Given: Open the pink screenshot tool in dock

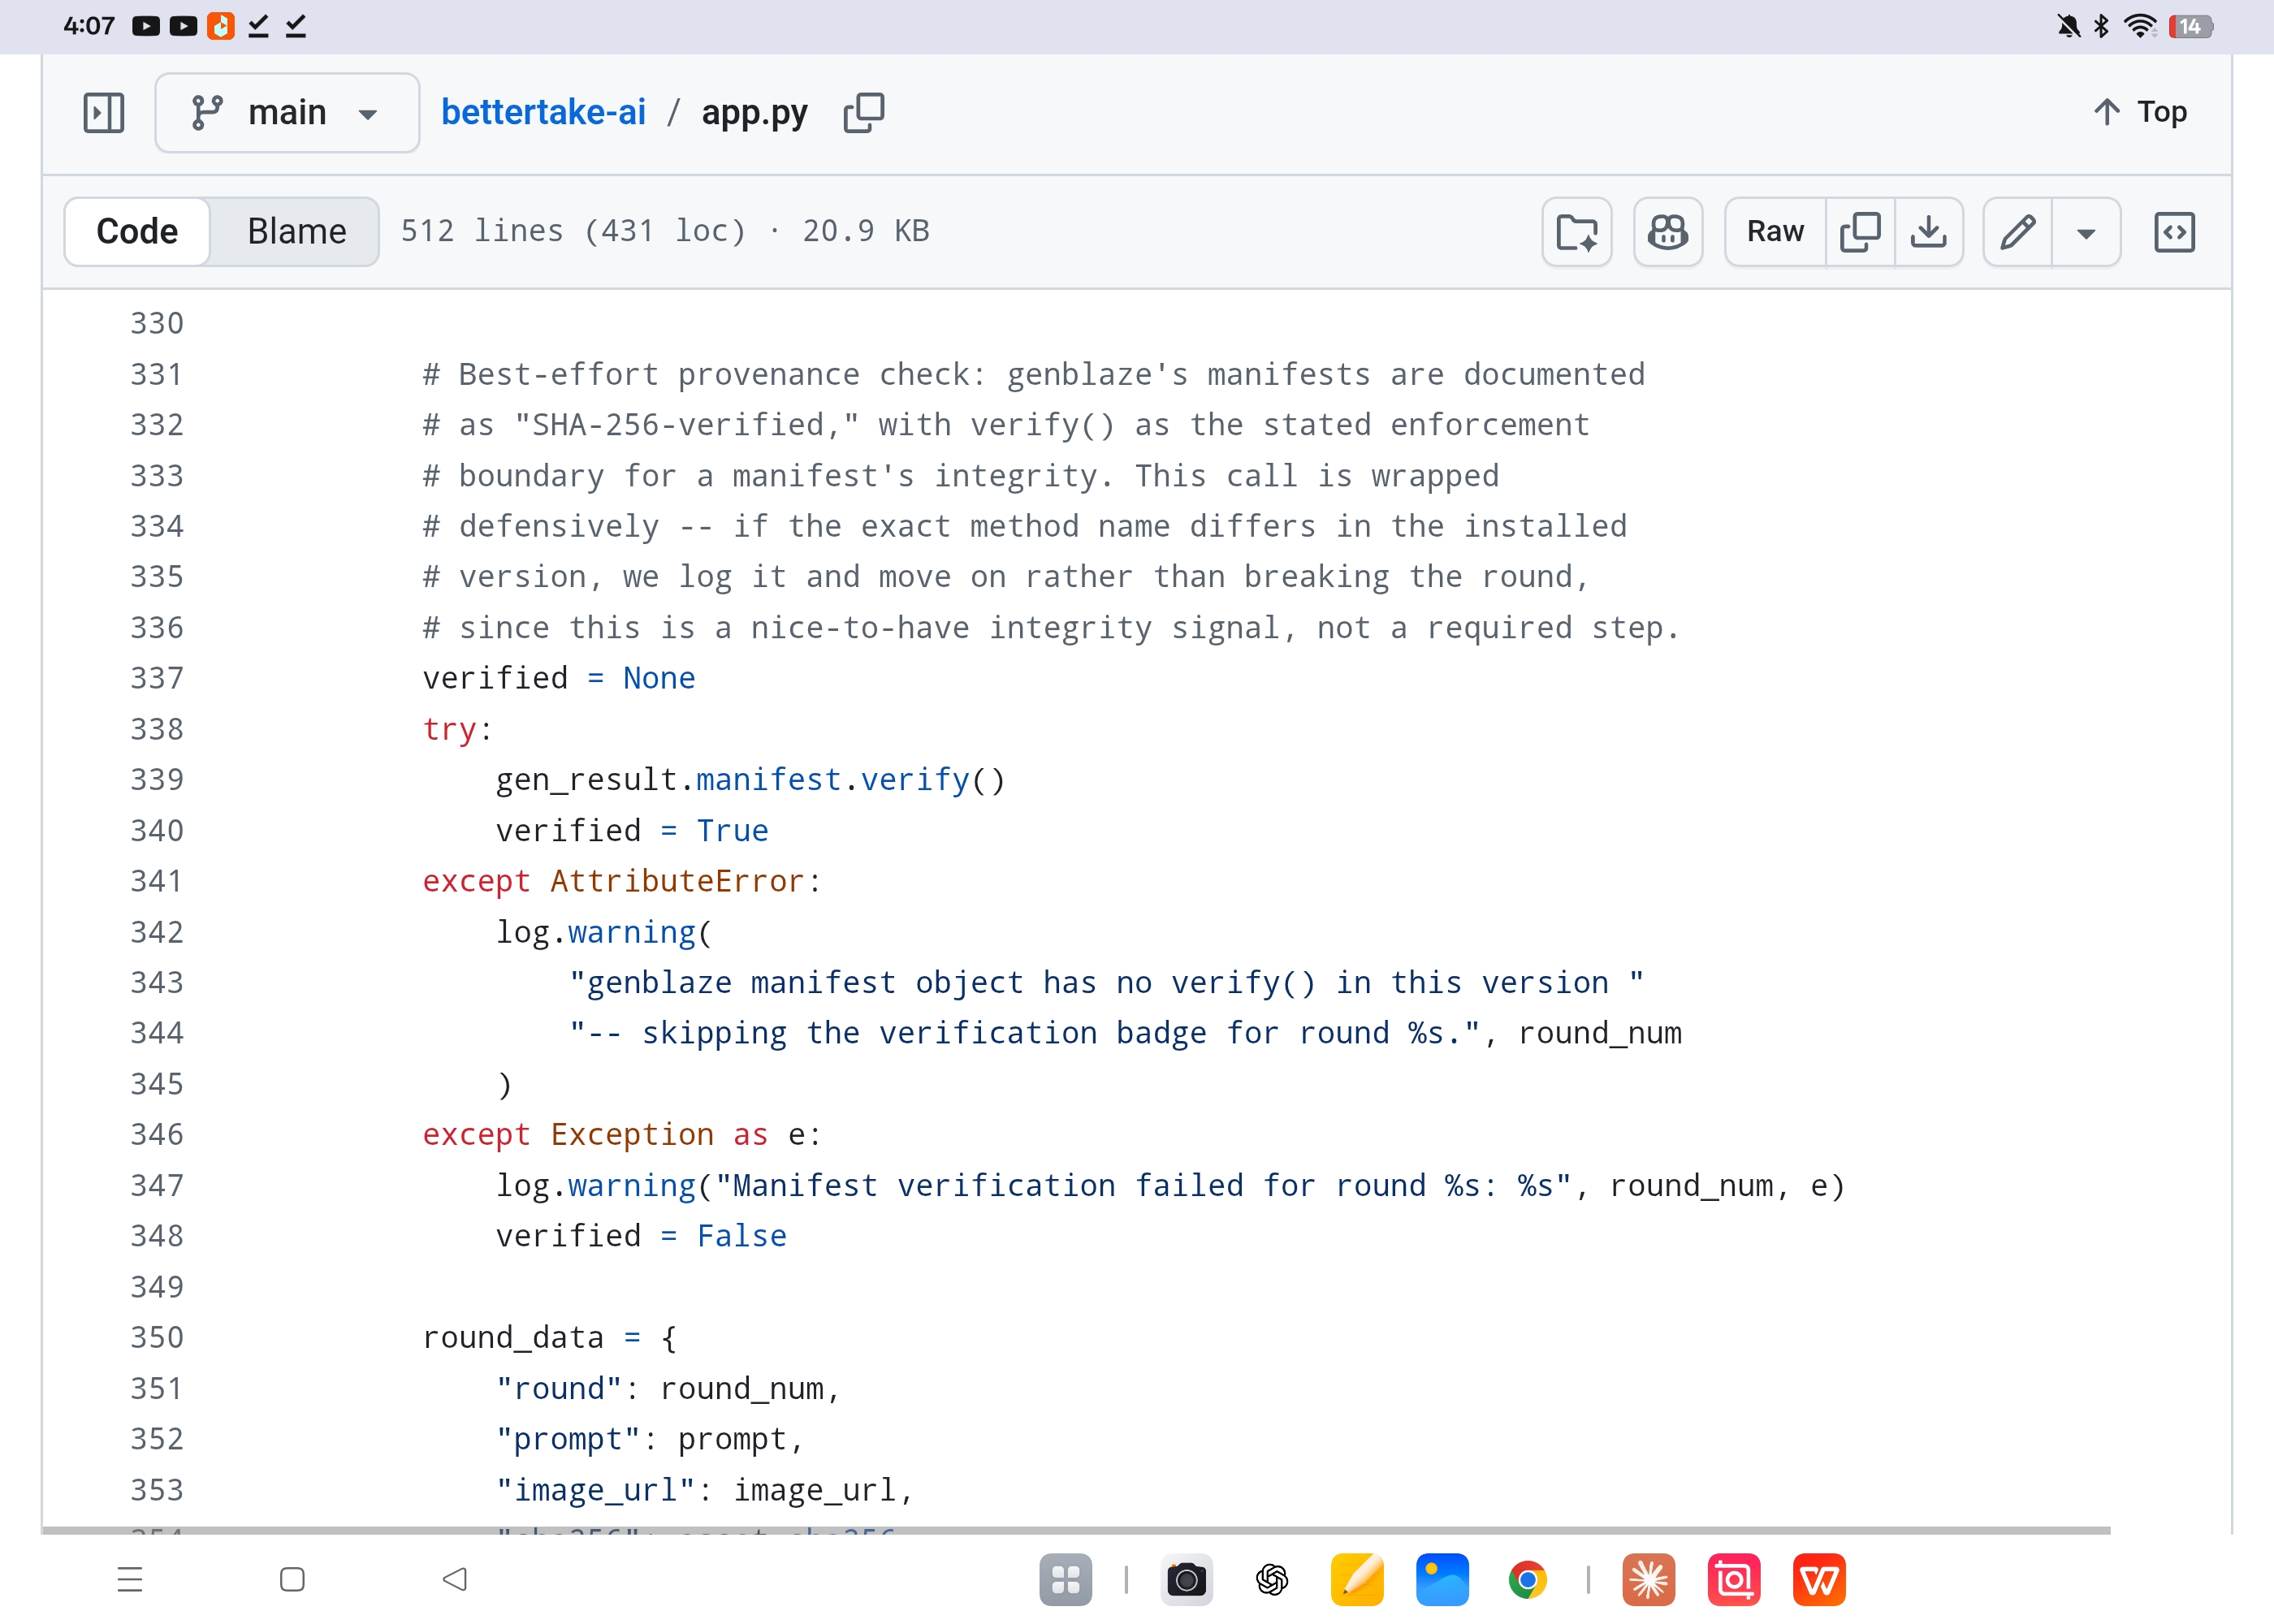Looking at the screenshot, I should 1734,1580.
